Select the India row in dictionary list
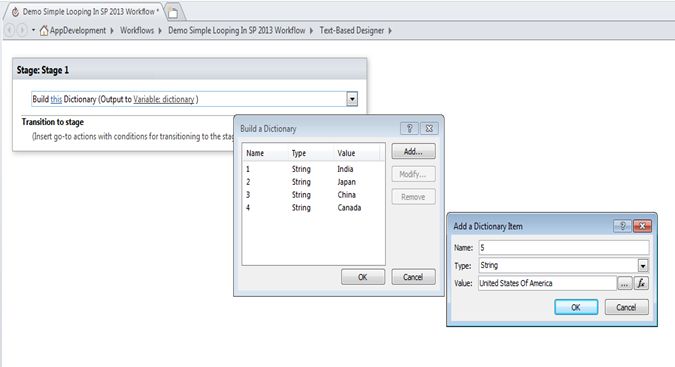This screenshot has width=675, height=367. click(313, 169)
